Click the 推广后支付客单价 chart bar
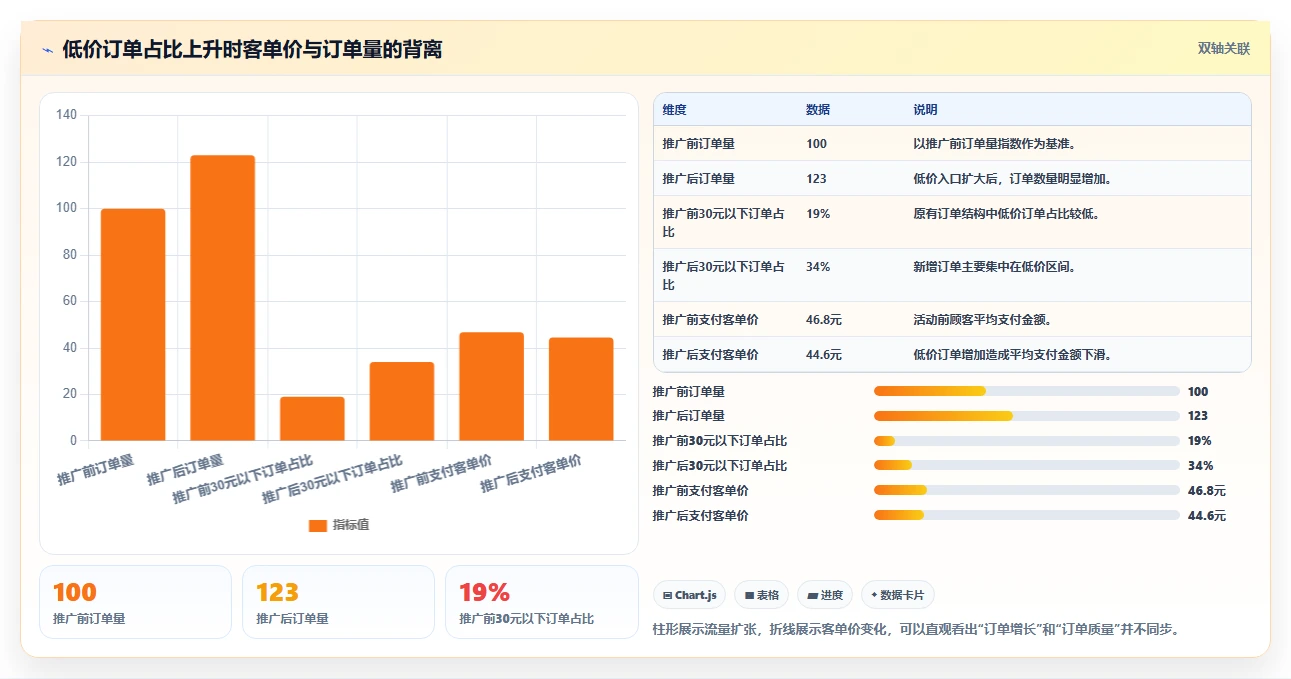1291x679 pixels. point(581,389)
